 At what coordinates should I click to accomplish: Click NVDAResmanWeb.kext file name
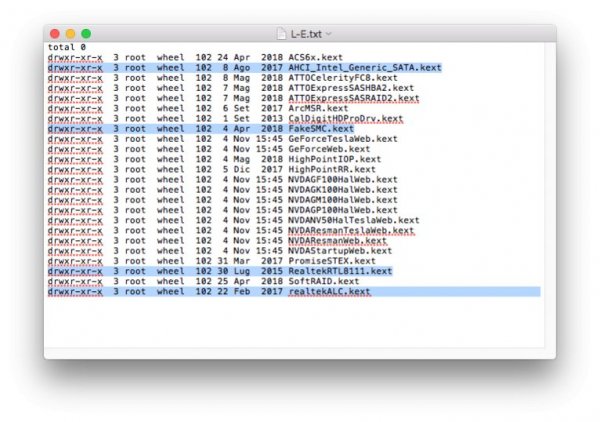(x=337, y=241)
